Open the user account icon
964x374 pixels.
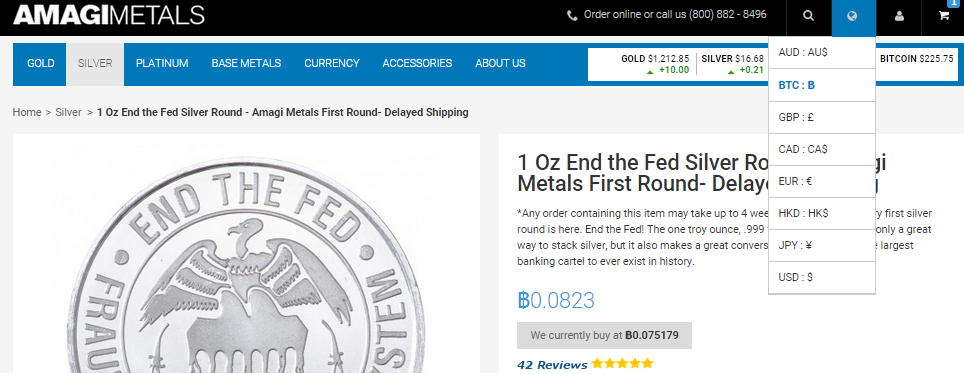pos(899,16)
